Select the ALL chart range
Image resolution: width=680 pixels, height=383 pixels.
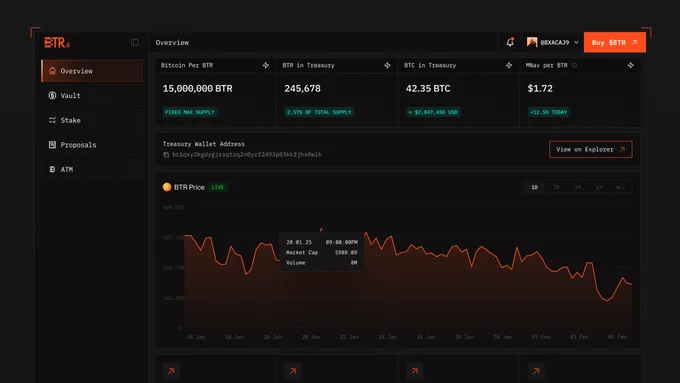click(x=620, y=187)
